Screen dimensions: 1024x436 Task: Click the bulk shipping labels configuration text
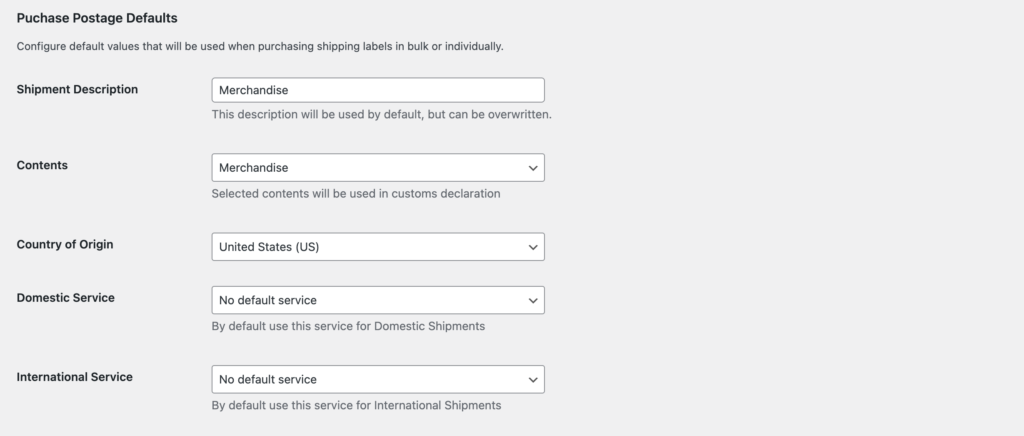point(260,47)
